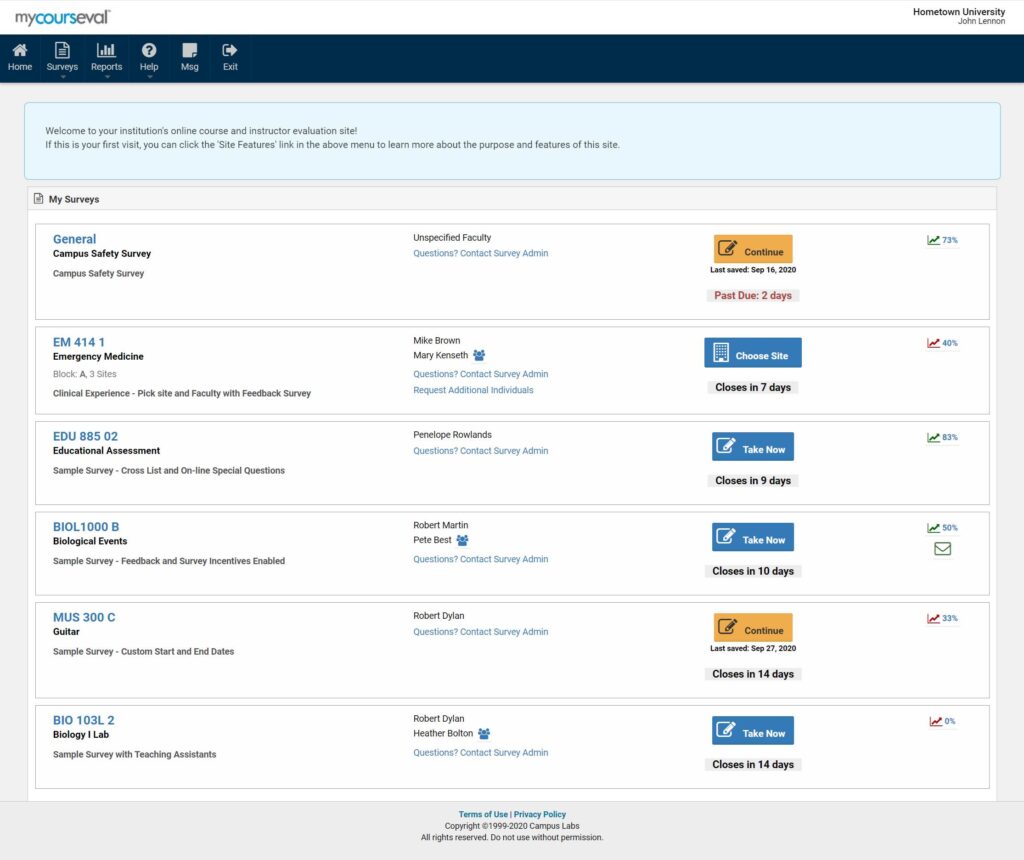Contact Survey Admin for Guitar
This screenshot has height=860, width=1024.
[x=481, y=631]
